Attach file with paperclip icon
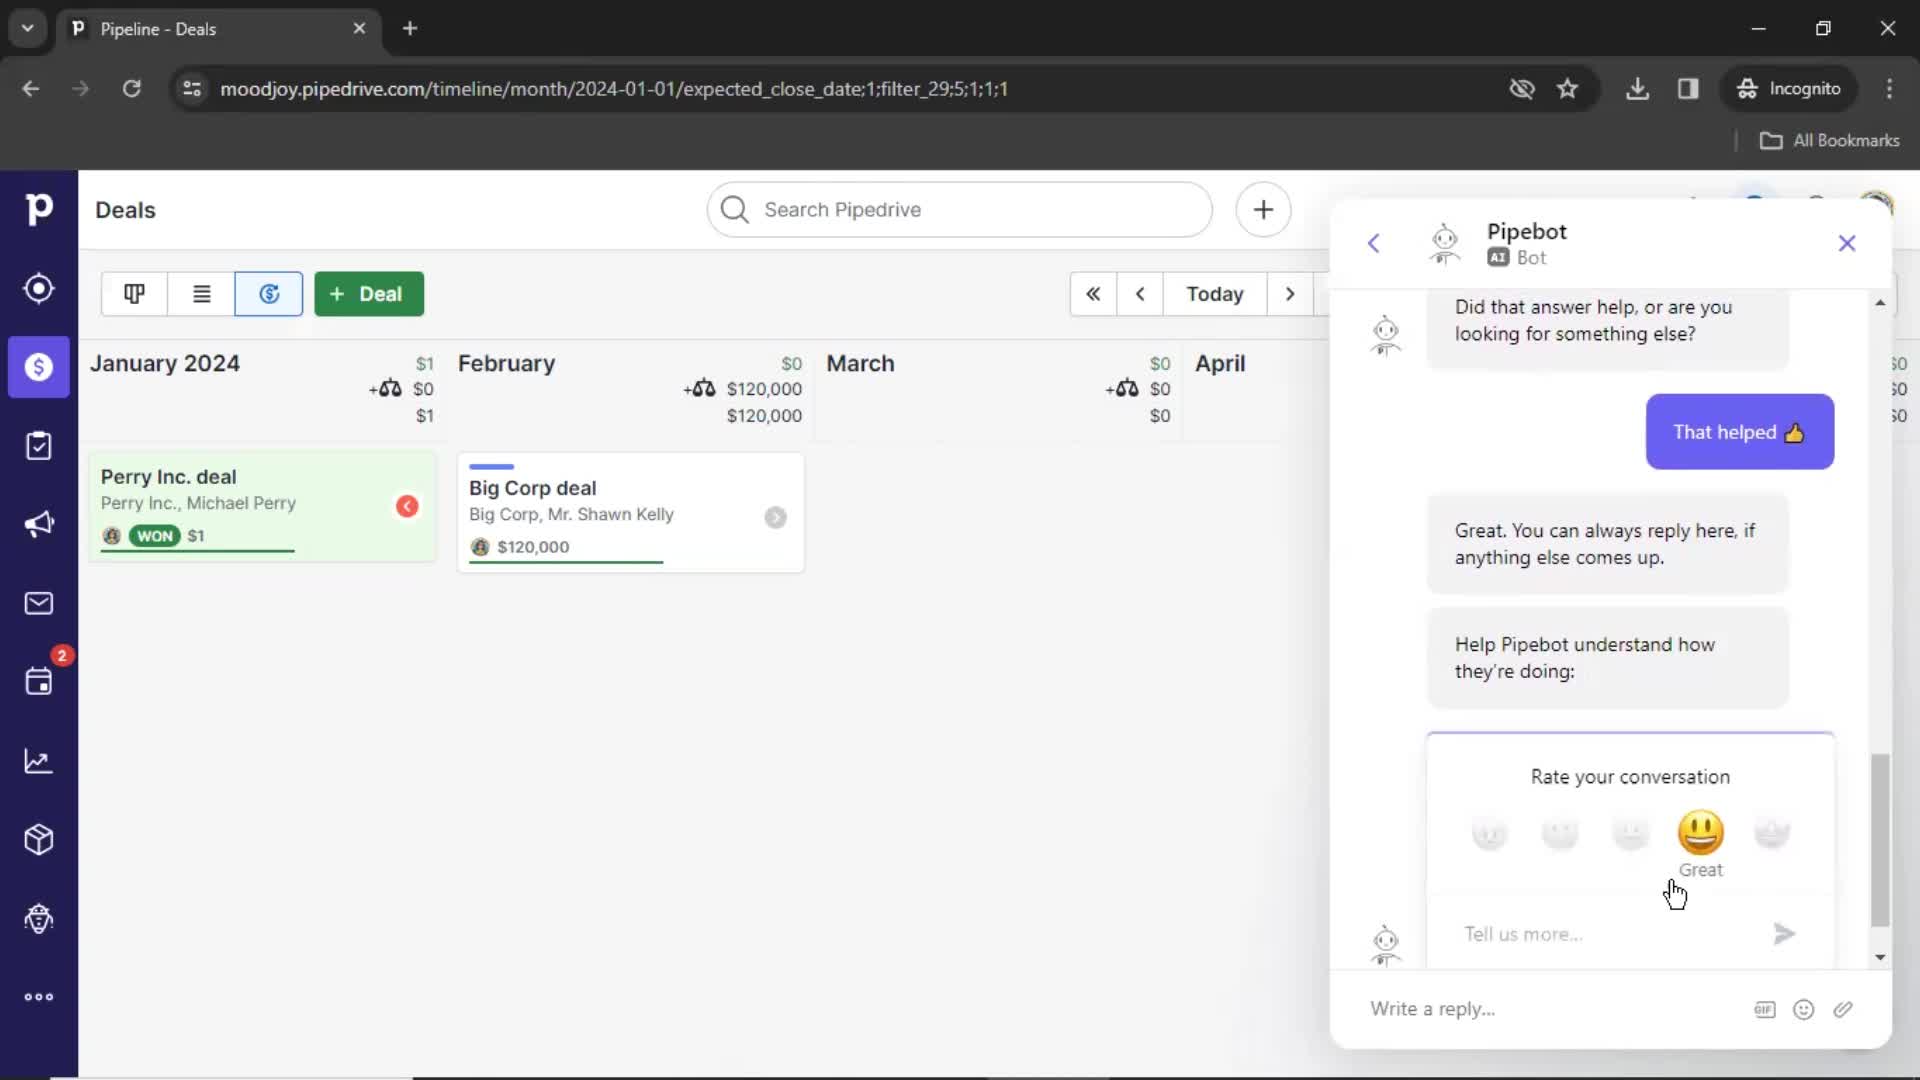This screenshot has width=1920, height=1080. (1843, 1010)
